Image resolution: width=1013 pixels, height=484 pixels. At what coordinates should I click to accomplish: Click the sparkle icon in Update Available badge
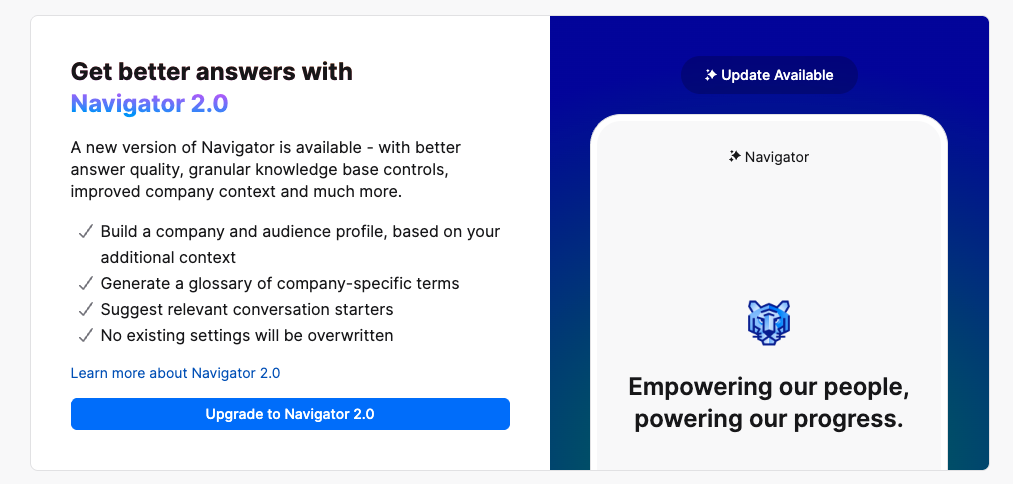click(711, 75)
